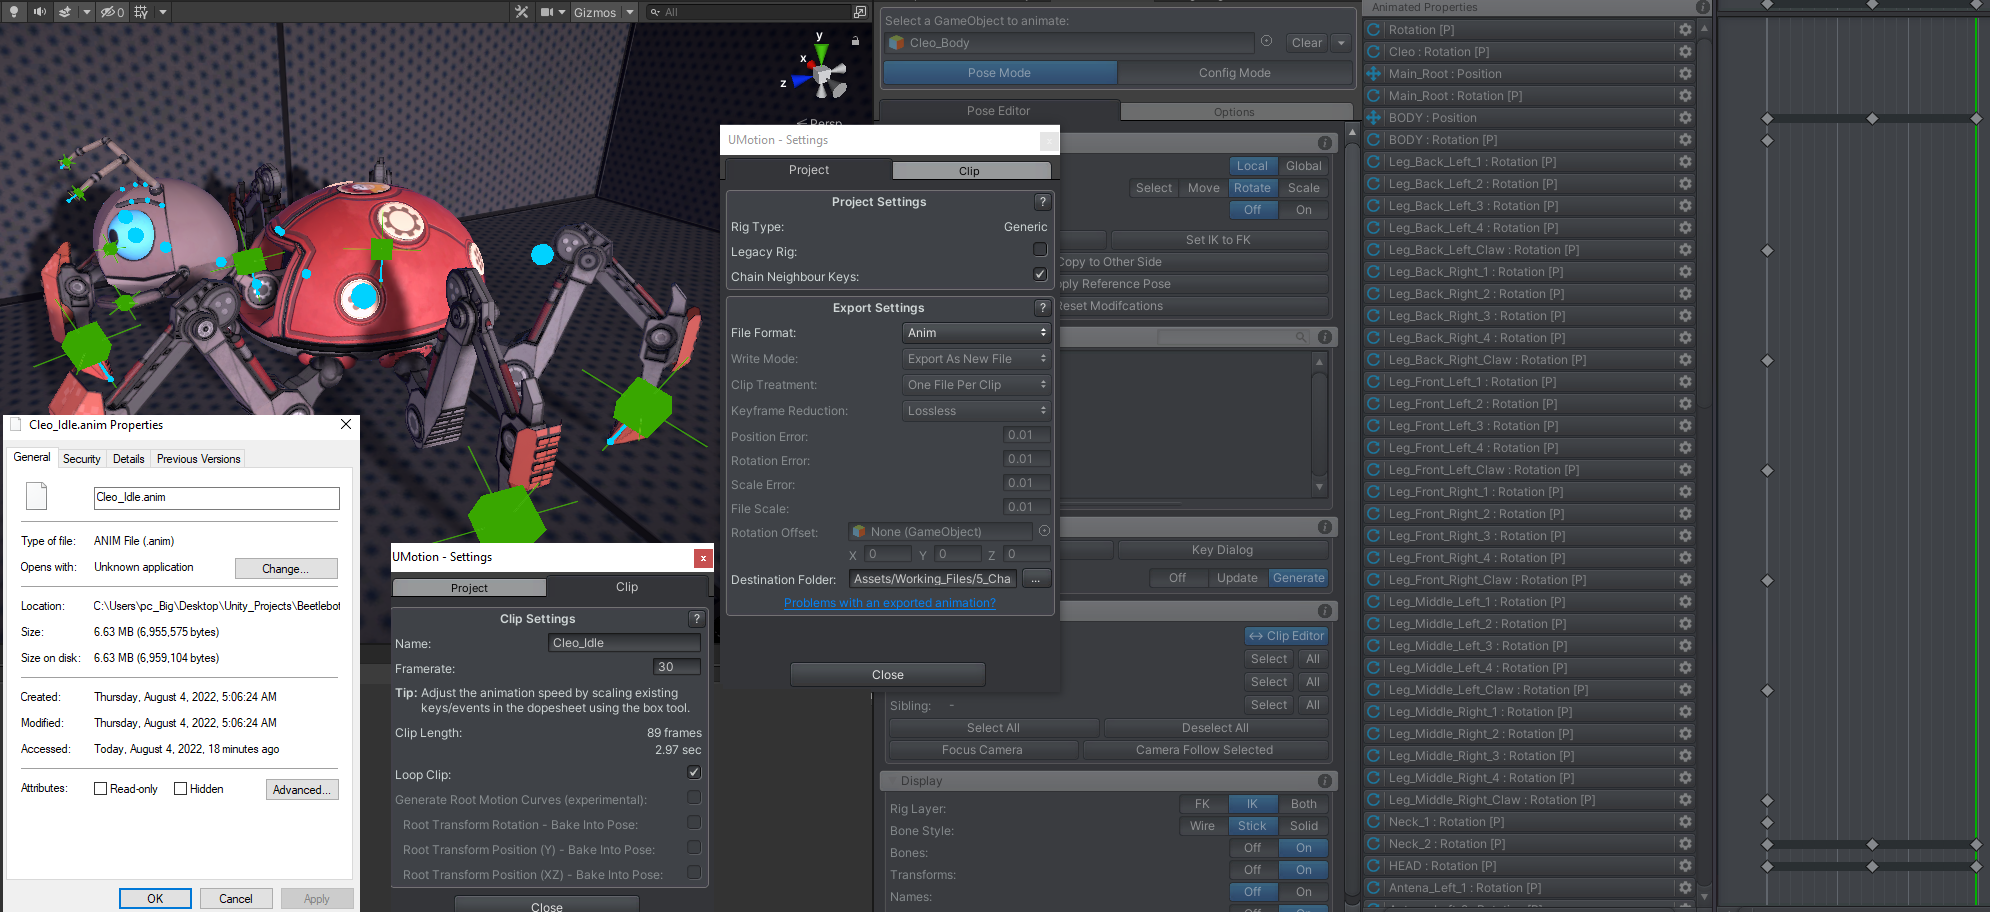This screenshot has height=912, width=1990.
Task: Click the rotation icon of Cleo : Rotation row
Action: pyautogui.click(x=1374, y=52)
